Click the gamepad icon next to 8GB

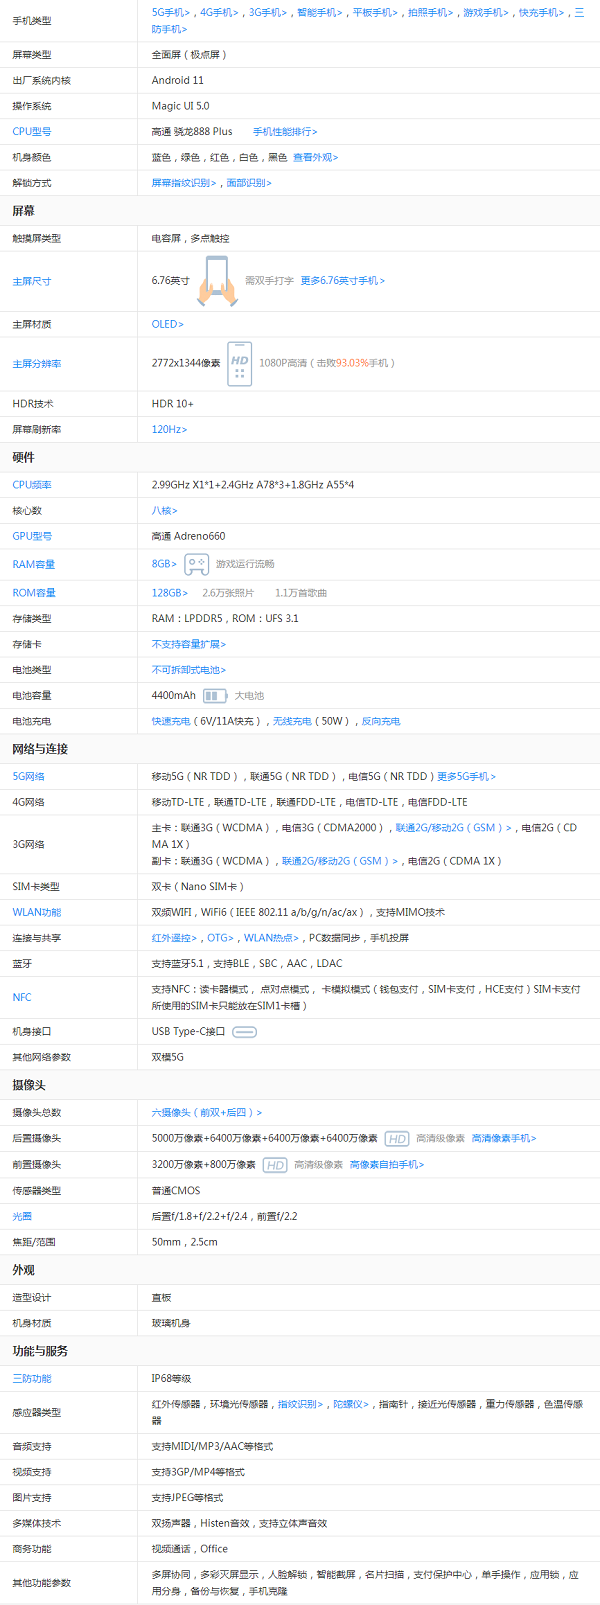click(197, 564)
